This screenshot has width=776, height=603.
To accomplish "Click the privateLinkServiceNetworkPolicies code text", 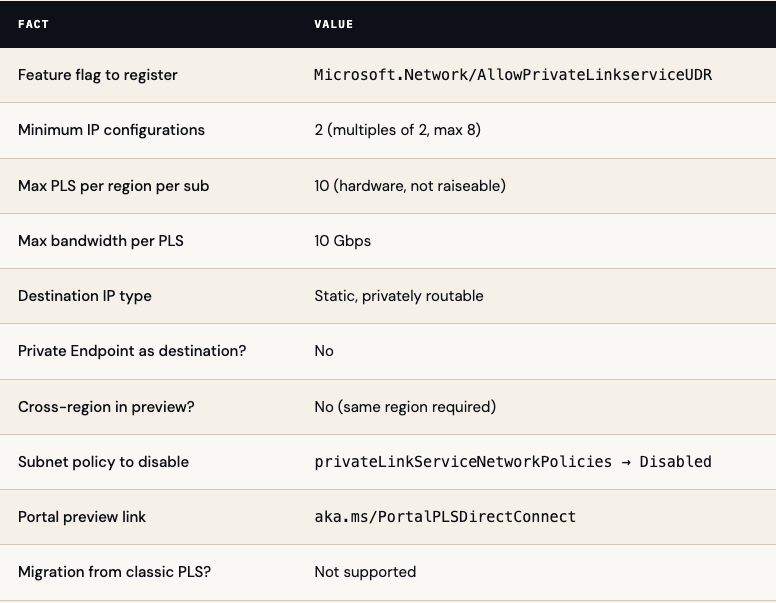I will click(463, 462).
